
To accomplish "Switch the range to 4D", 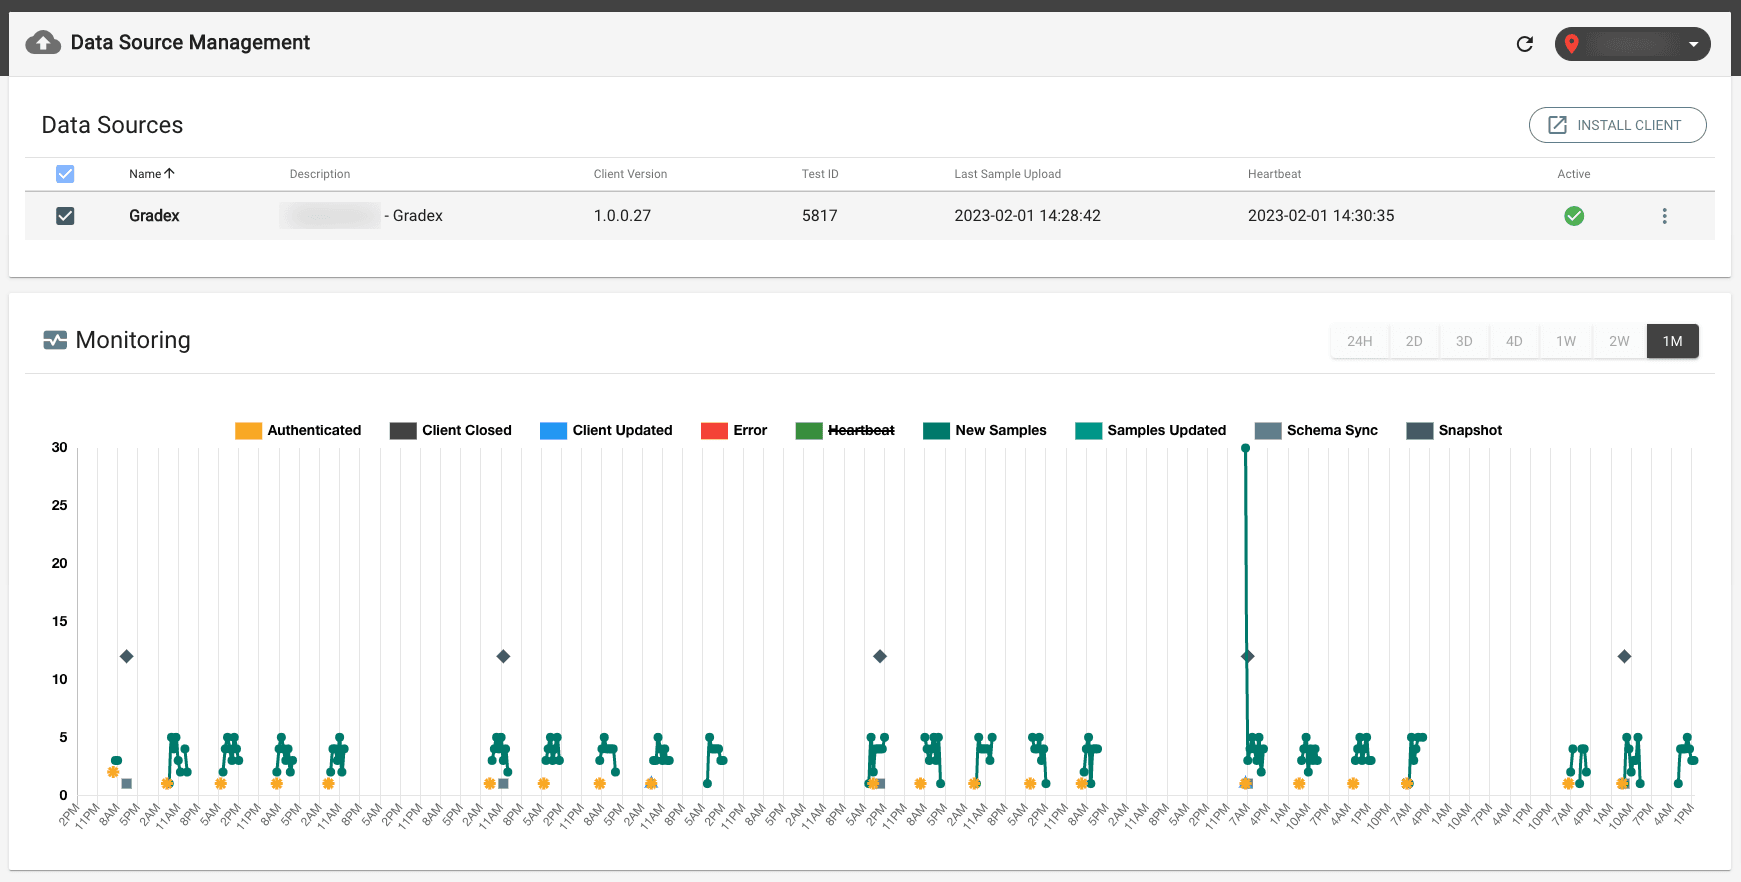I will [x=1514, y=341].
